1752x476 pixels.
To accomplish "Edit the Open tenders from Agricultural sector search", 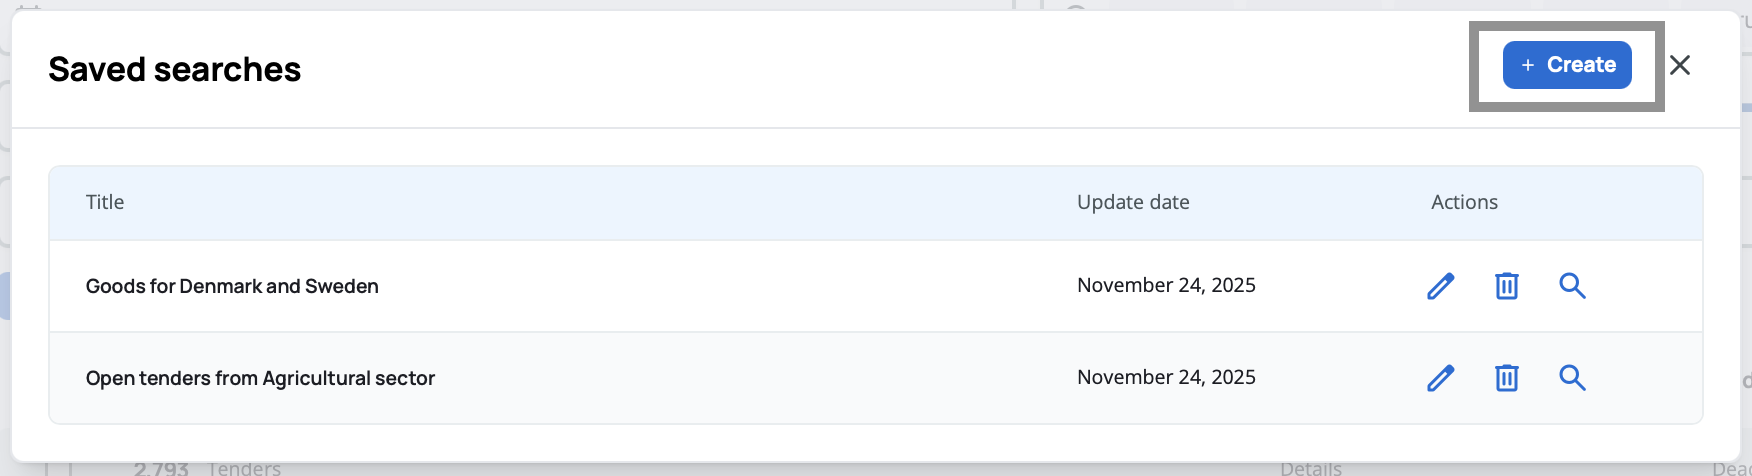I will [1440, 378].
